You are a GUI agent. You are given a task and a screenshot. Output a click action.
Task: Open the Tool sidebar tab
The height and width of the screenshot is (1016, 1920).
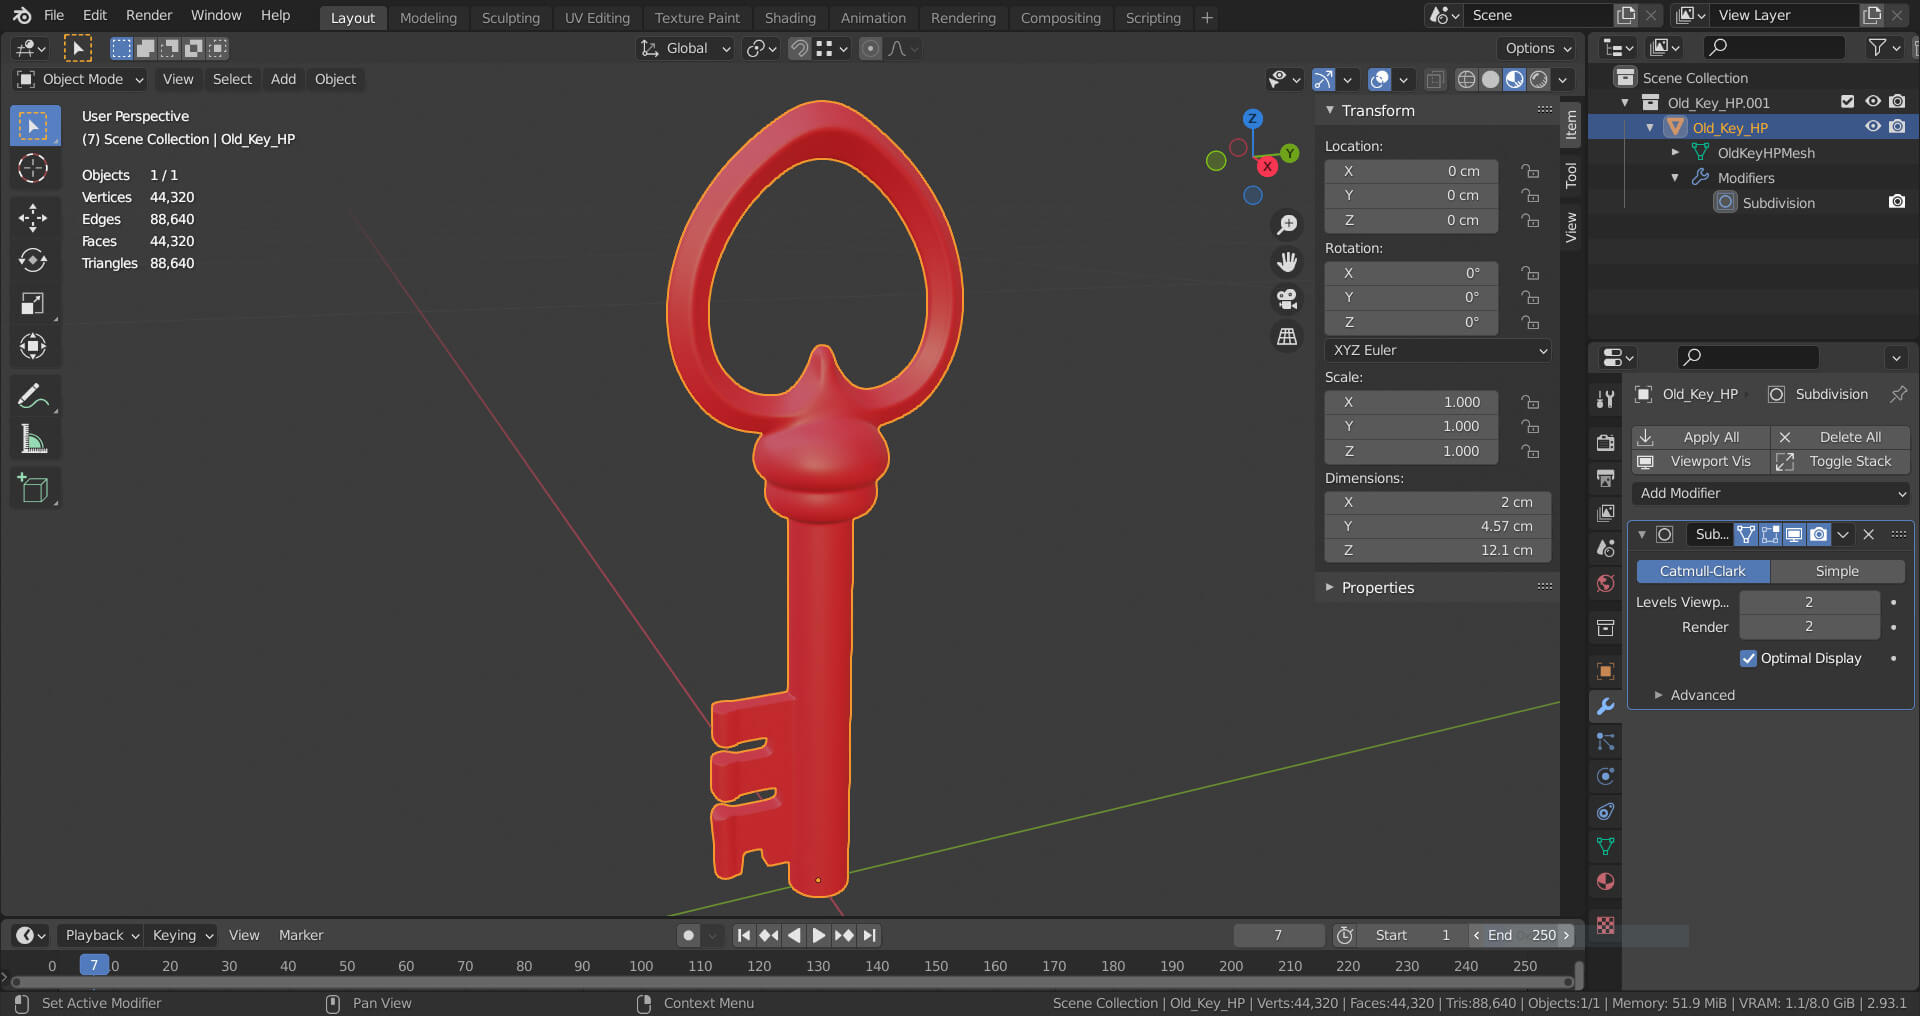pos(1571,175)
